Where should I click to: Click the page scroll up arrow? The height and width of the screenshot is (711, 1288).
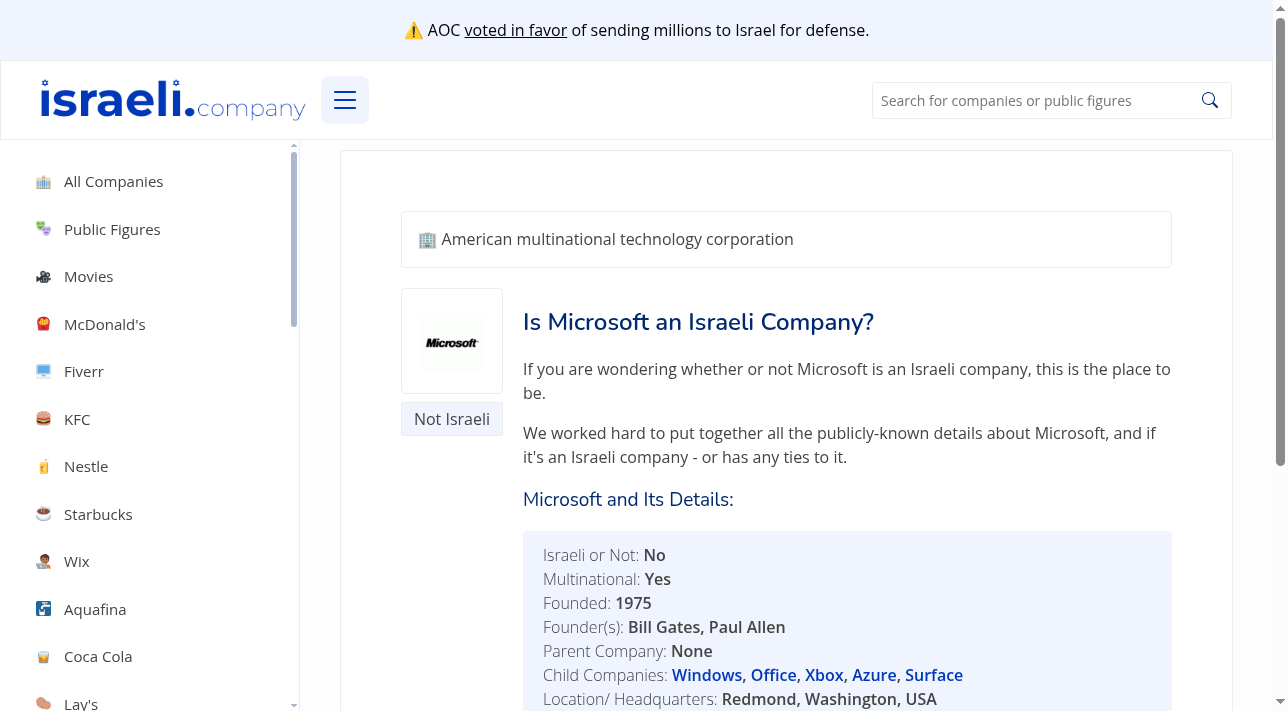[1280, 8]
